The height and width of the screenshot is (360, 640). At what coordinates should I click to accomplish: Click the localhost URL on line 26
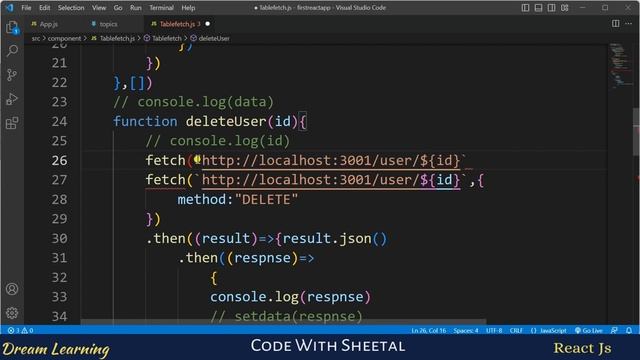[x=331, y=160]
